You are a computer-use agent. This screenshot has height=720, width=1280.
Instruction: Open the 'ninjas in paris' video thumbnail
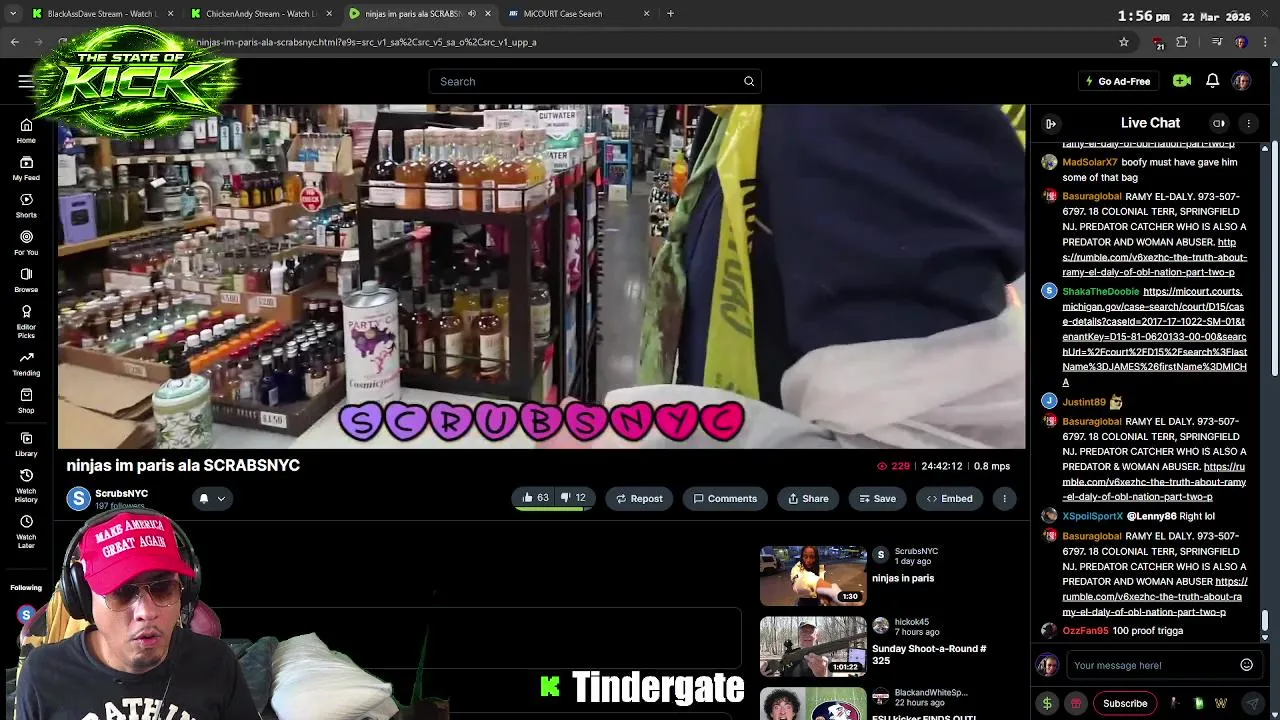point(813,576)
